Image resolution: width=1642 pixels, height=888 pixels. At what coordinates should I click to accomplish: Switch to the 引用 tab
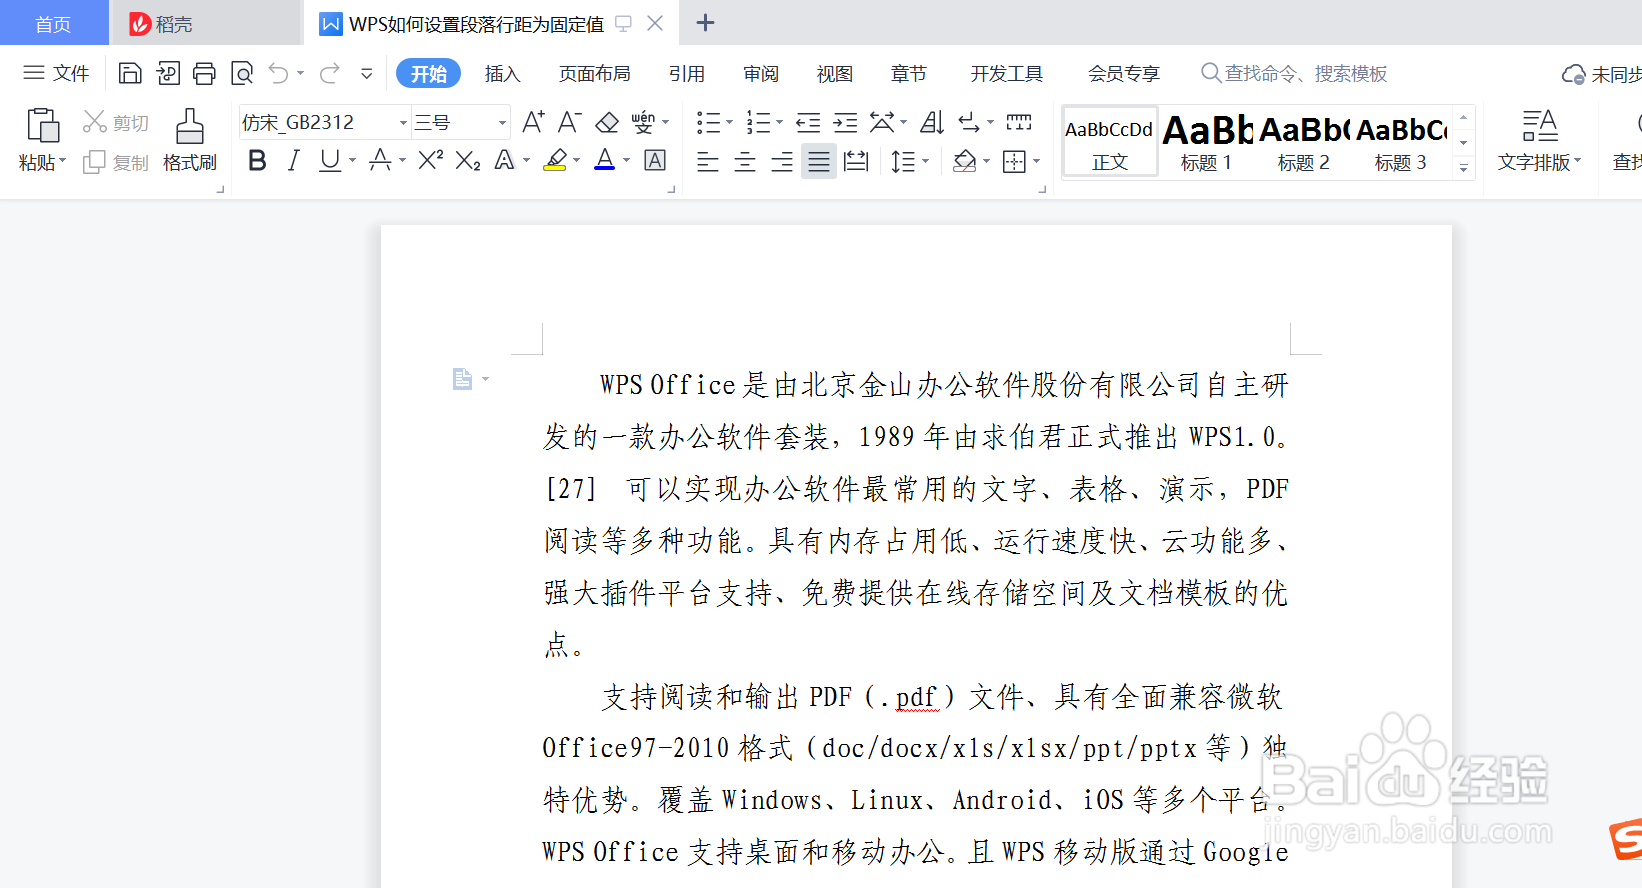[x=687, y=74]
